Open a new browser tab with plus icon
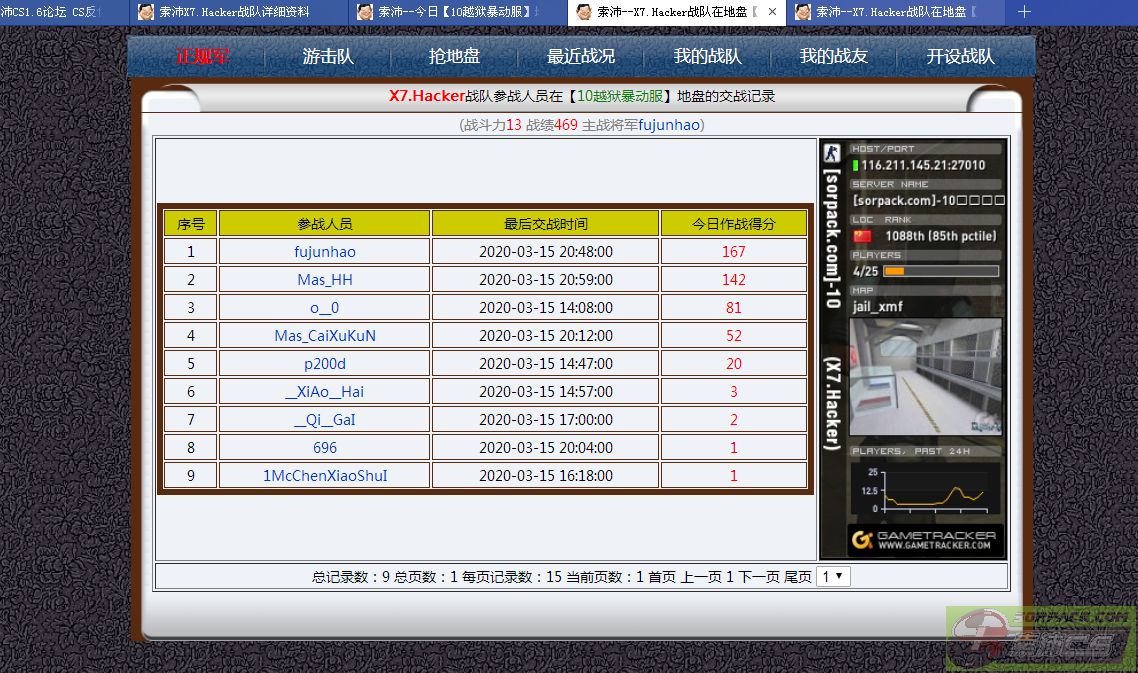 click(1023, 12)
